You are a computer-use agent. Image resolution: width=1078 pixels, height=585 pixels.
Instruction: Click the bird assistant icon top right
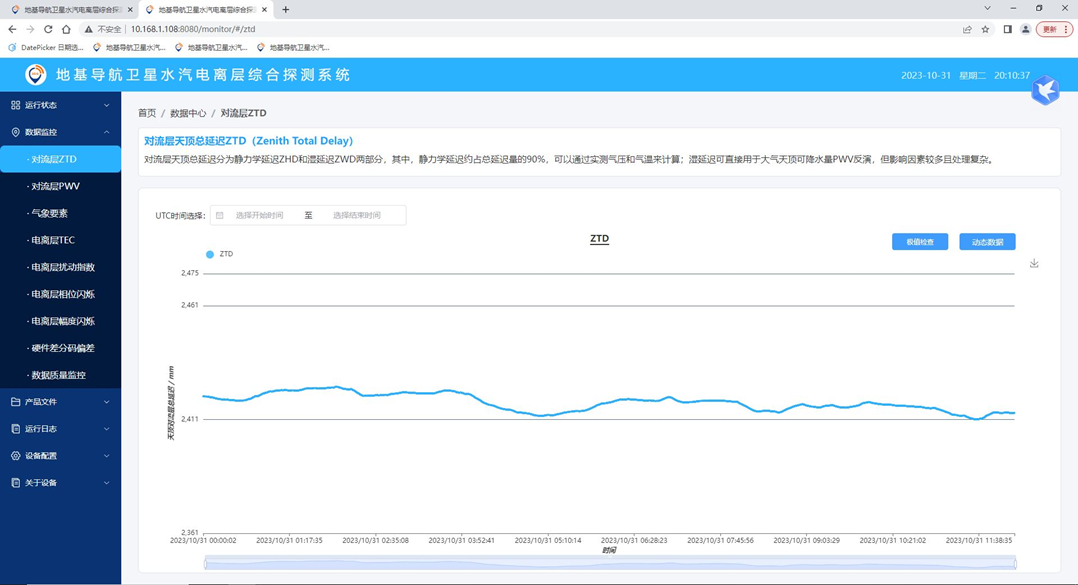coord(1045,90)
